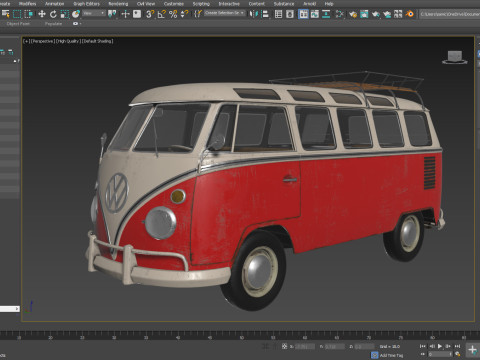480x360 pixels.
Task: Open the Substance menu
Action: coord(284,4)
